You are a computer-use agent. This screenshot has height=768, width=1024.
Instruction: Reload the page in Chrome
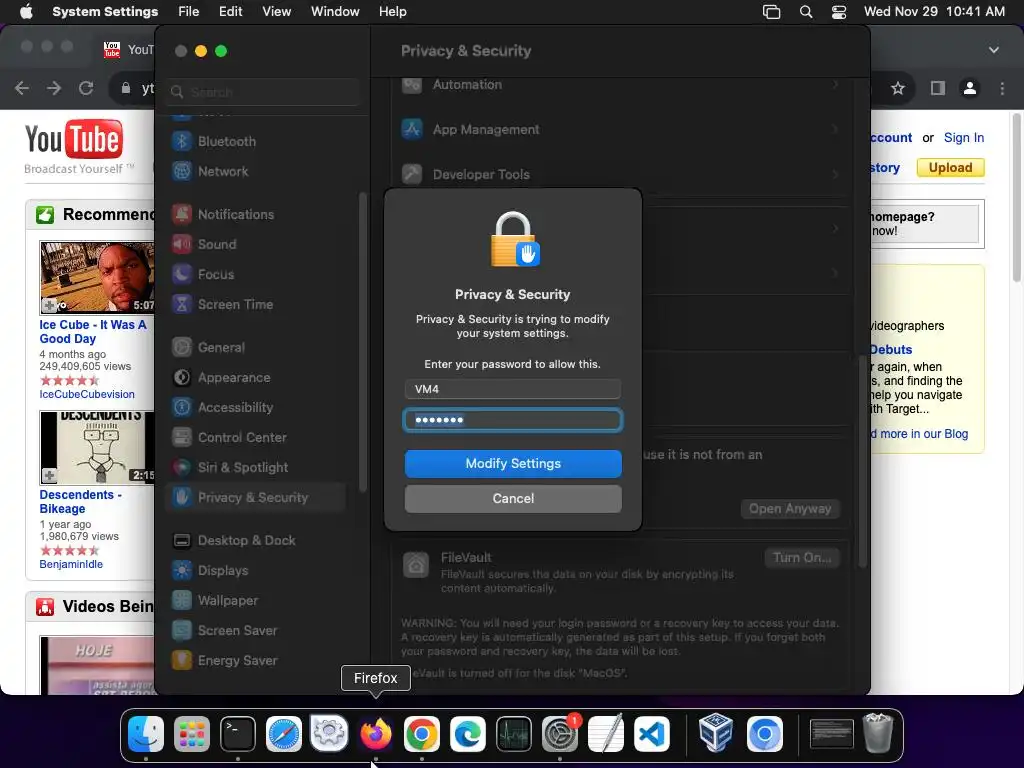[x=86, y=88]
